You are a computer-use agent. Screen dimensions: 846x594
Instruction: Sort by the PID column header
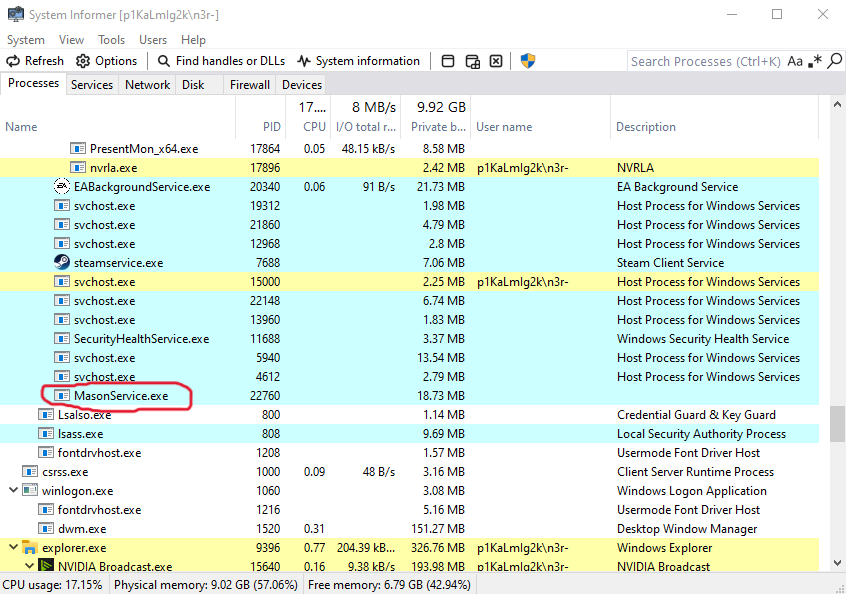(261, 117)
